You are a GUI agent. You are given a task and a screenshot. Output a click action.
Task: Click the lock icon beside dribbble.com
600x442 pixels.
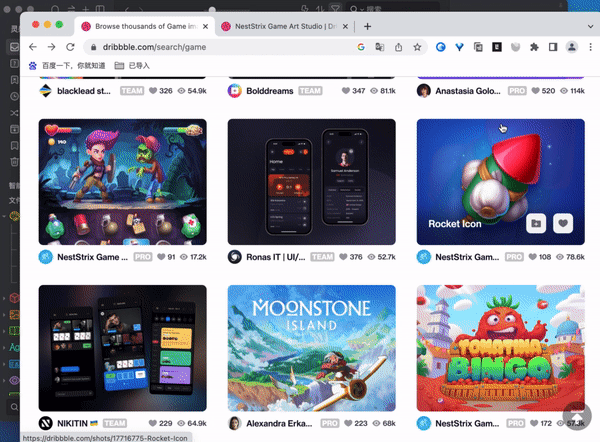93,47
